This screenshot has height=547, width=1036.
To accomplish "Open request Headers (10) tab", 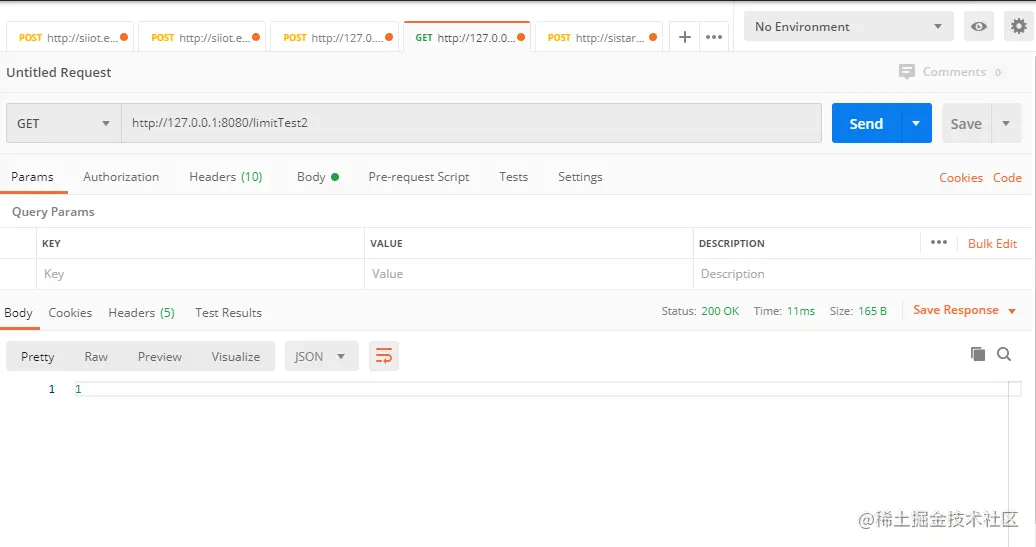I will tap(225, 177).
